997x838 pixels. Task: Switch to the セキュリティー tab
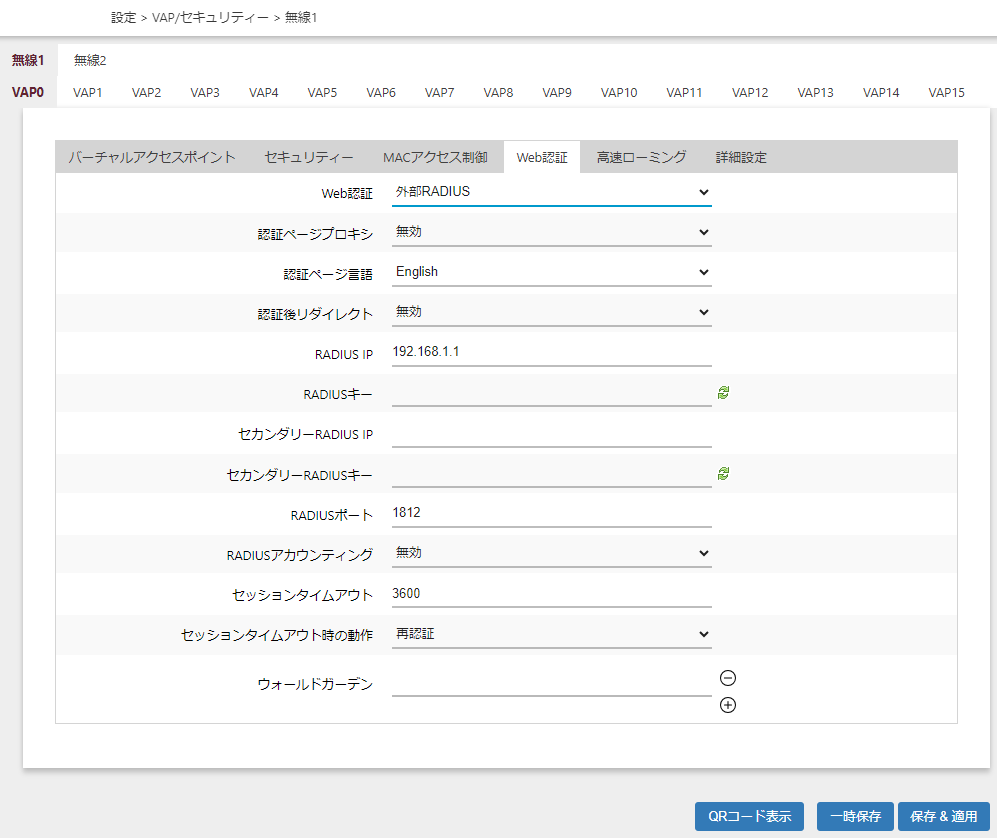tap(309, 157)
